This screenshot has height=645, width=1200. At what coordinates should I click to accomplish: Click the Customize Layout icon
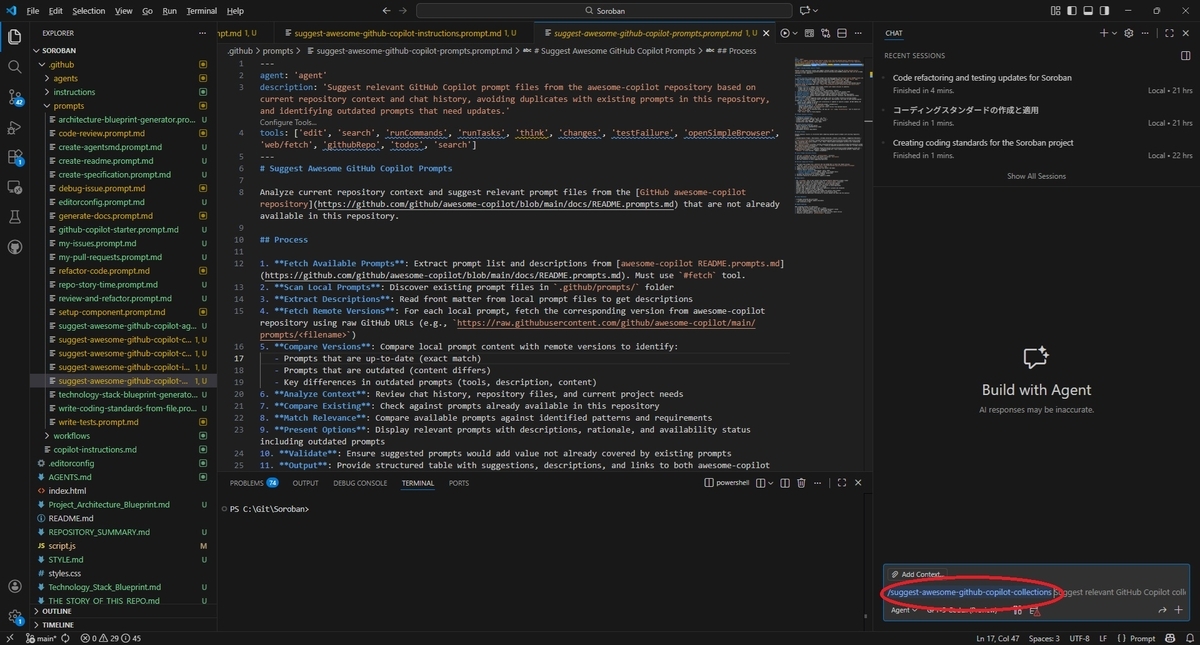1055,11
